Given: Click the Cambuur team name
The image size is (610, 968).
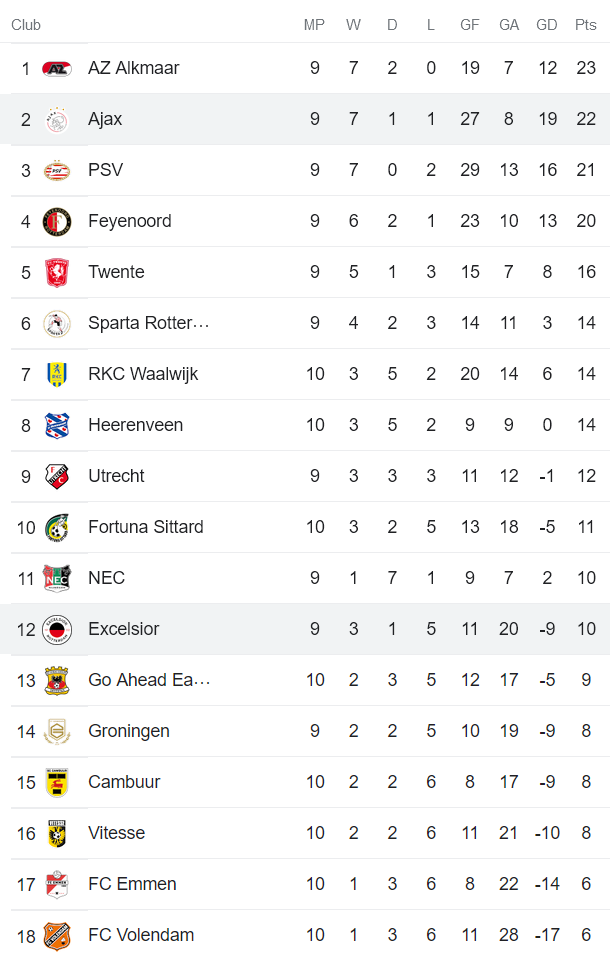Looking at the screenshot, I should click(124, 782).
